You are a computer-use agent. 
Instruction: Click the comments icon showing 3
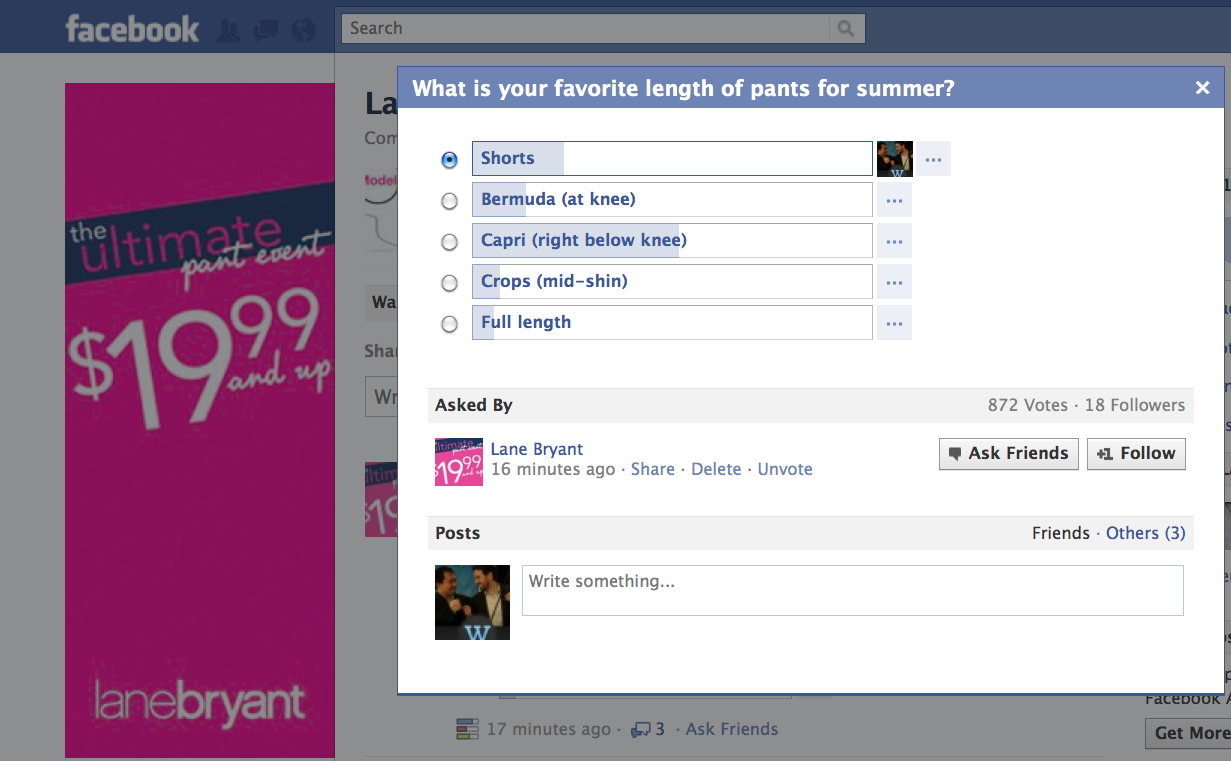point(647,729)
